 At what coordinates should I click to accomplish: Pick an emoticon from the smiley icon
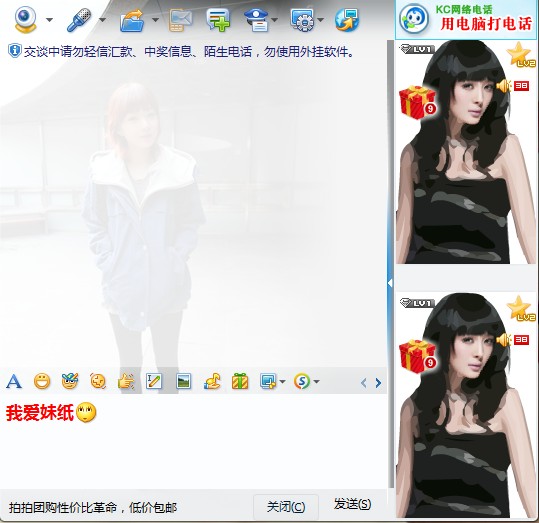42,381
